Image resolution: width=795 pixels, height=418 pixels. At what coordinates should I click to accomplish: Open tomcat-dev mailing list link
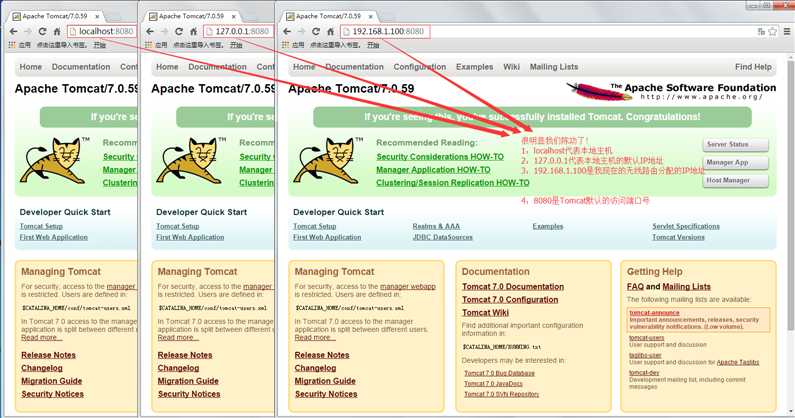[x=644, y=373]
